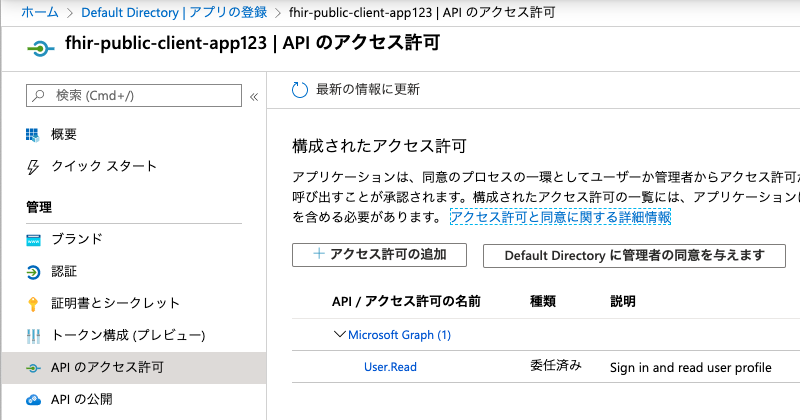Screen dimensions: 800x420
Task: Click the トークン構成 bars icon
Action: [x=33, y=336]
